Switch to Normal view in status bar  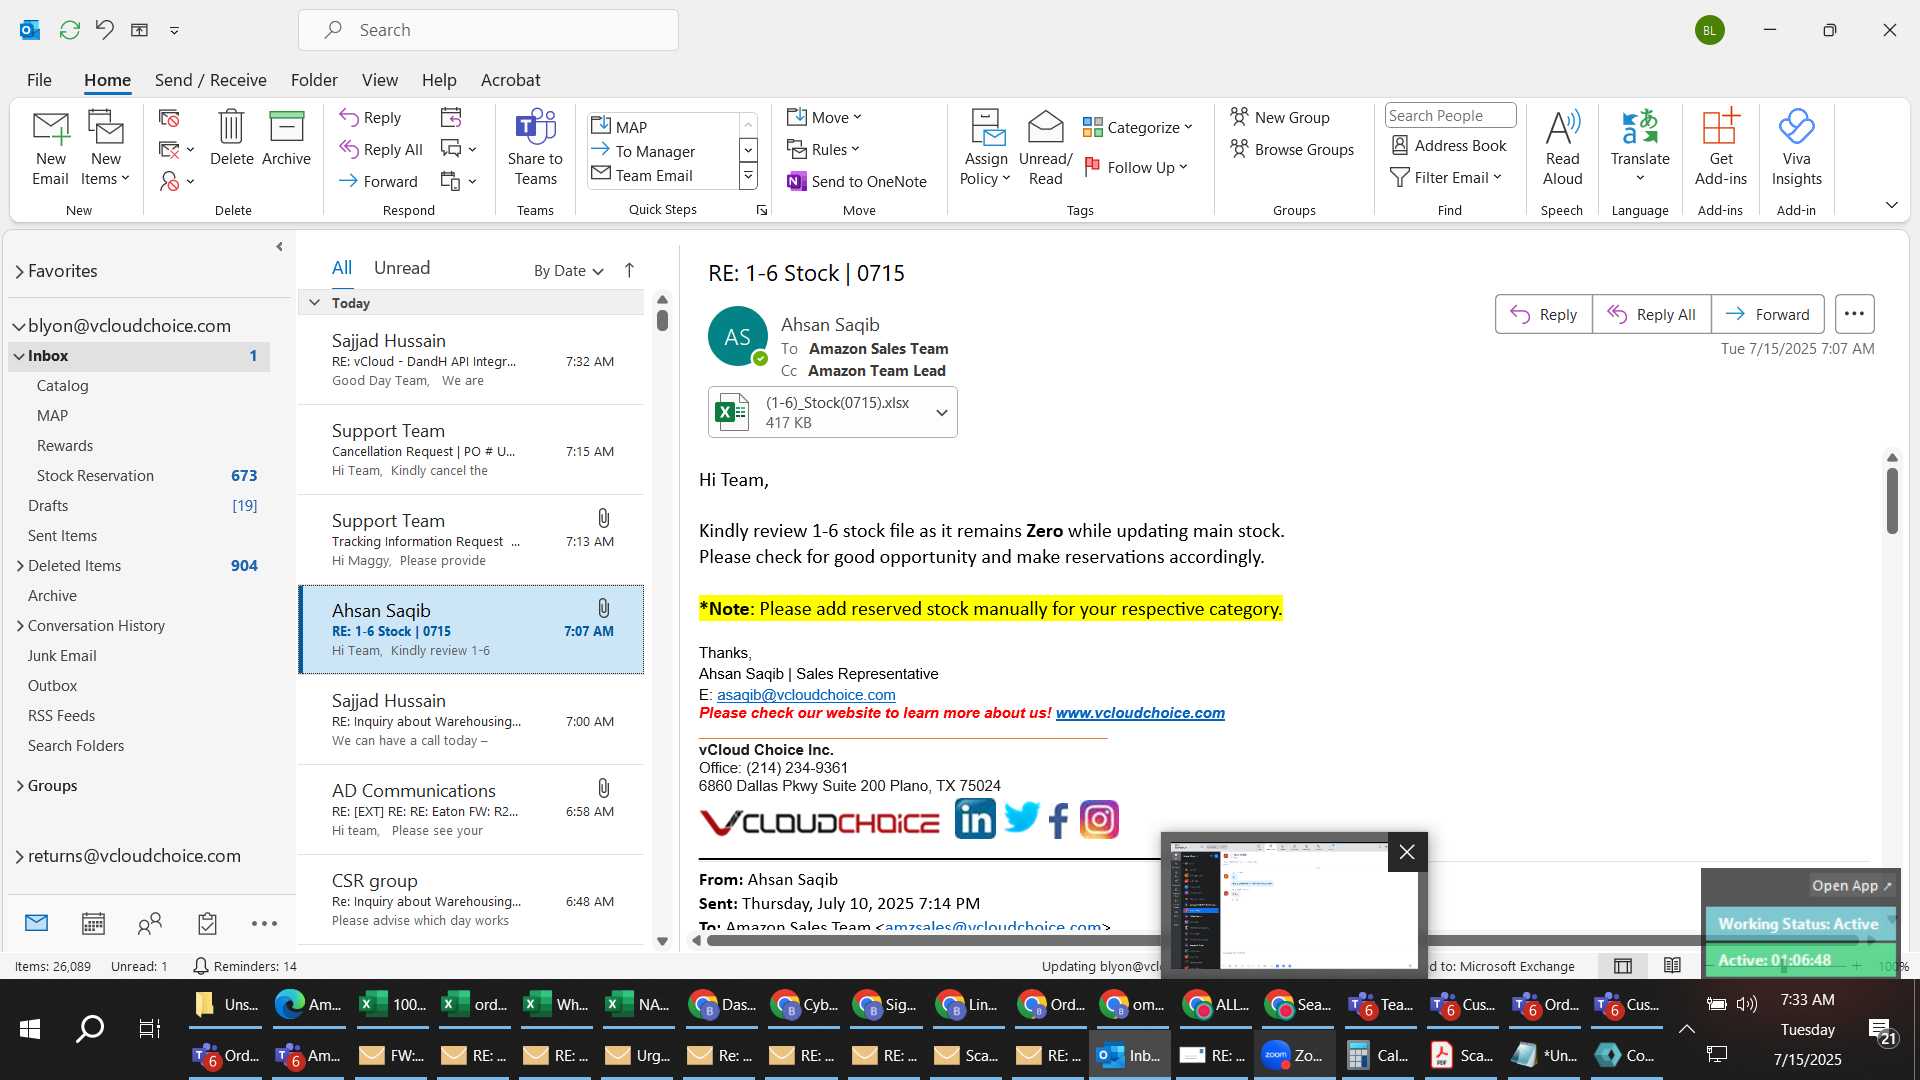tap(1623, 965)
